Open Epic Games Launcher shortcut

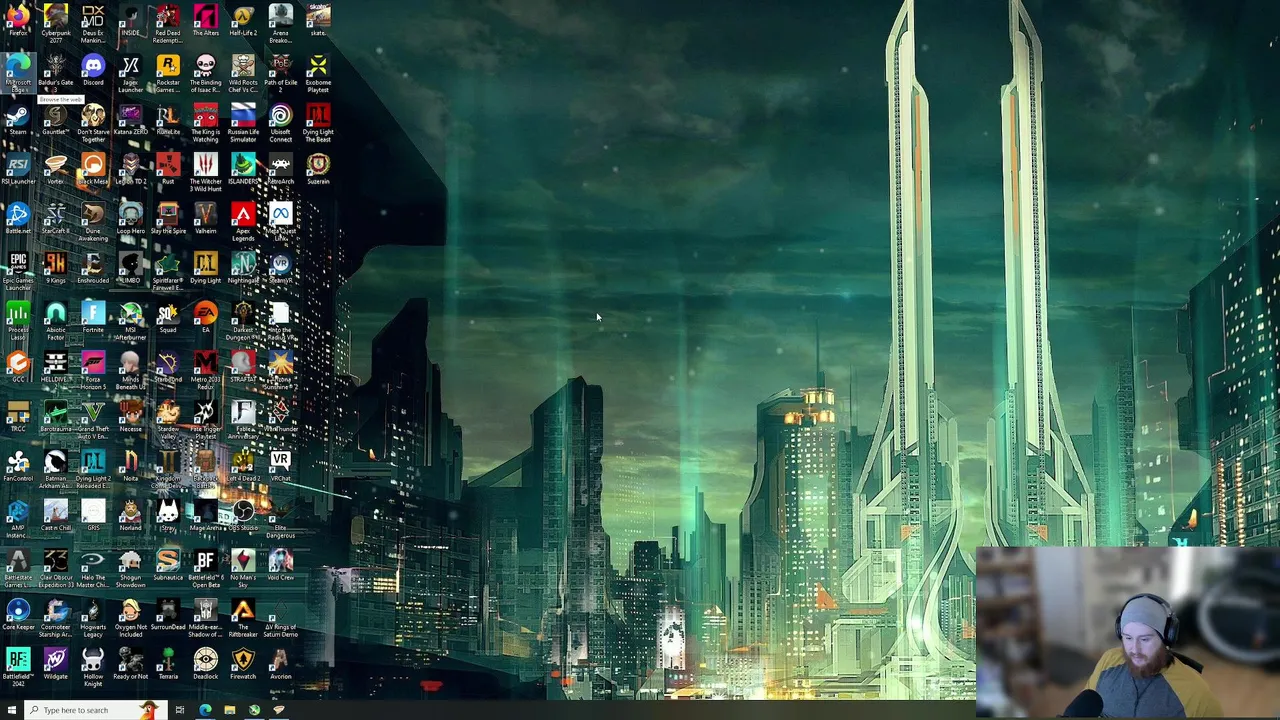tap(18, 272)
